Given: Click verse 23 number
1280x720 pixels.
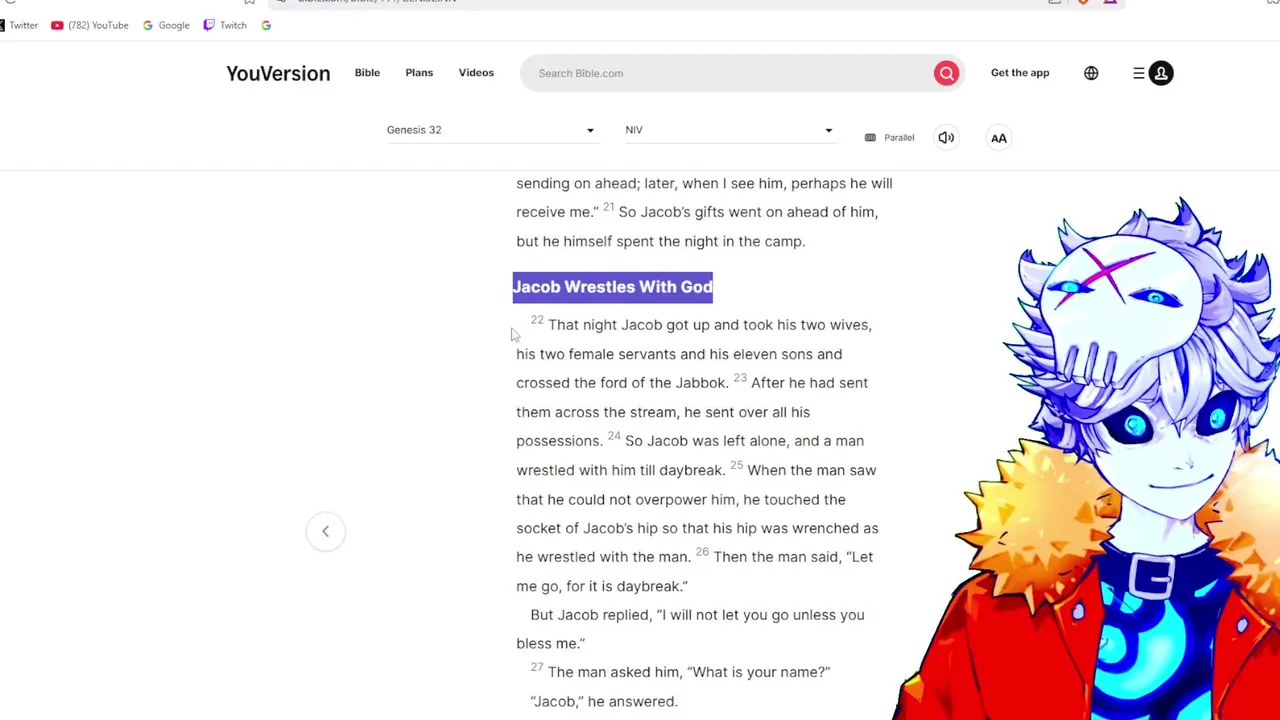Looking at the screenshot, I should point(740,378).
